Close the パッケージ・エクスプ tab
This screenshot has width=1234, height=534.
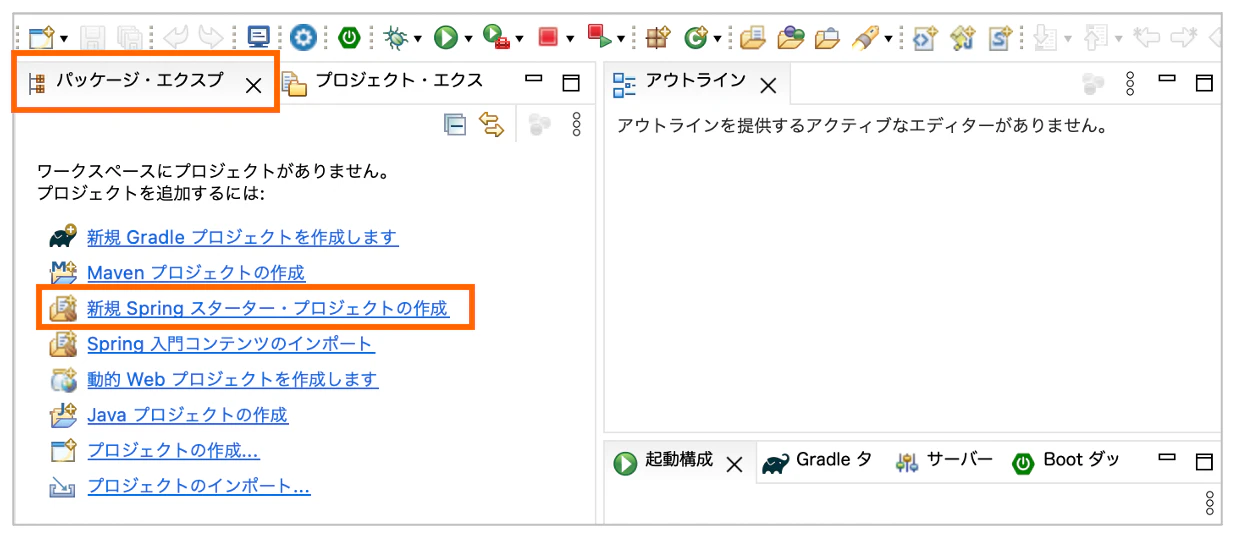pos(254,86)
